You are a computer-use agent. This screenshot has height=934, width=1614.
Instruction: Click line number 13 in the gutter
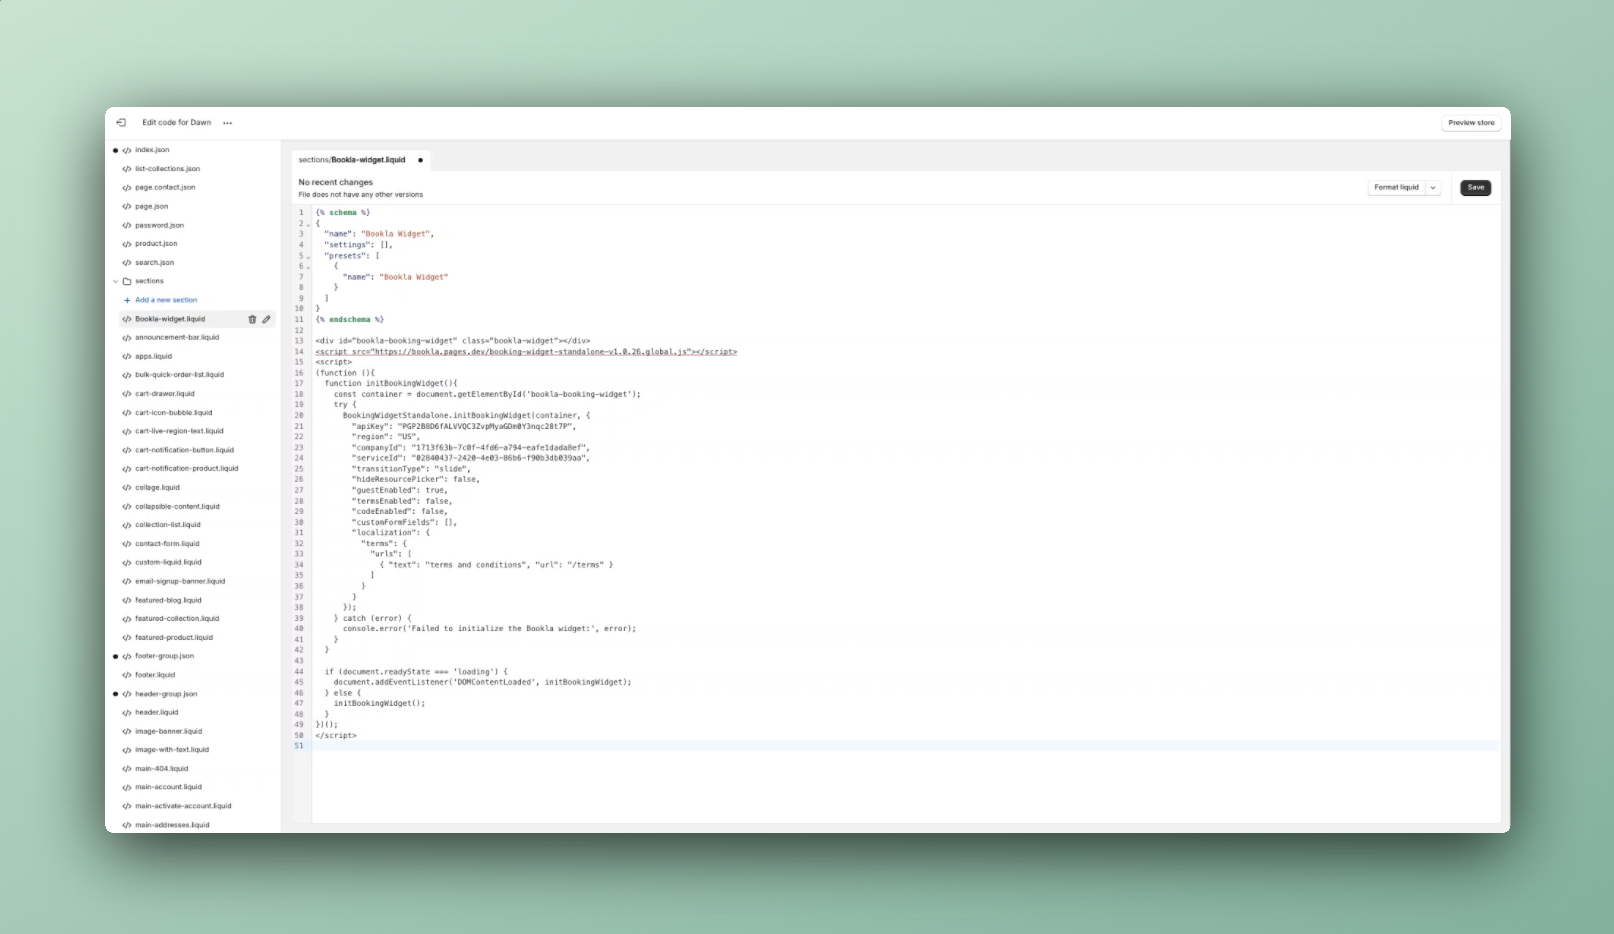click(x=299, y=341)
